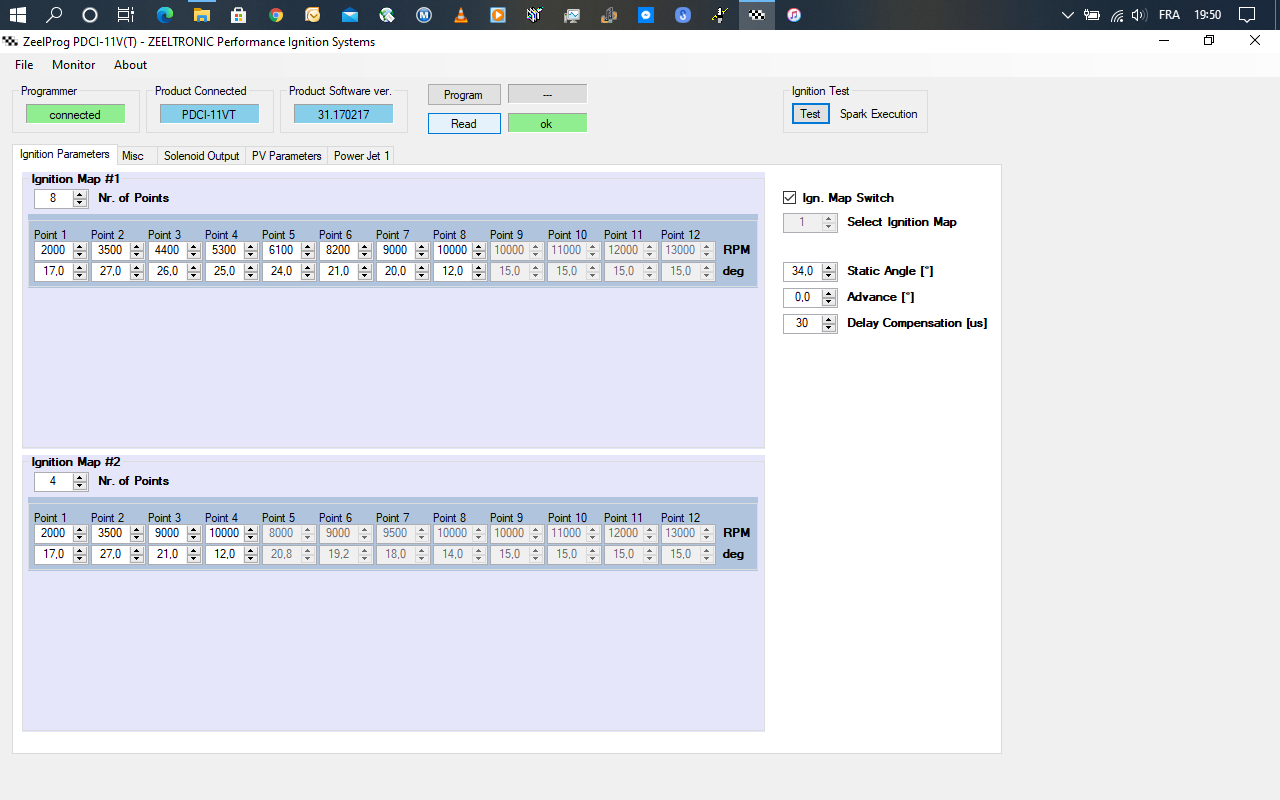This screenshot has width=1280, height=800.
Task: Click the Program button
Action: click(464, 95)
